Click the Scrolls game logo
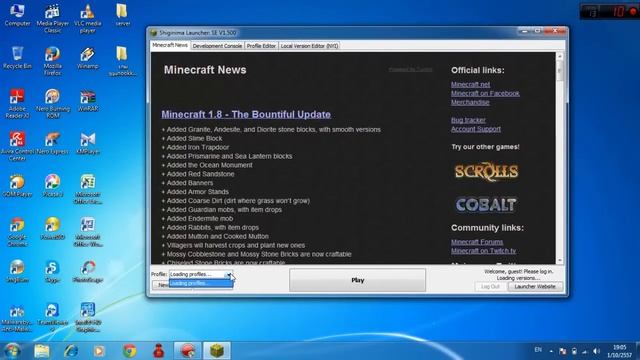The width and height of the screenshot is (640, 360). (486, 171)
